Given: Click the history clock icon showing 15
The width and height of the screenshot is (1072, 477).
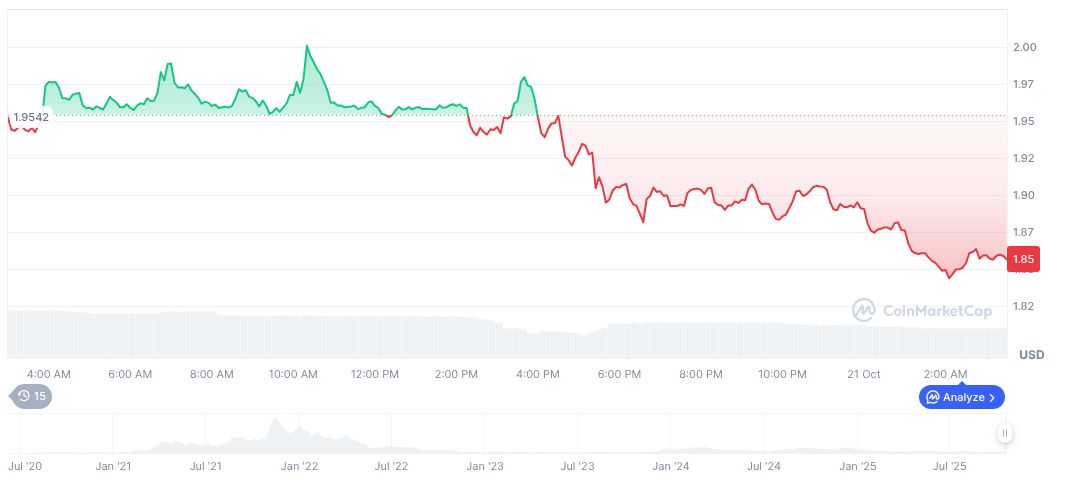Looking at the screenshot, I should (x=24, y=396).
